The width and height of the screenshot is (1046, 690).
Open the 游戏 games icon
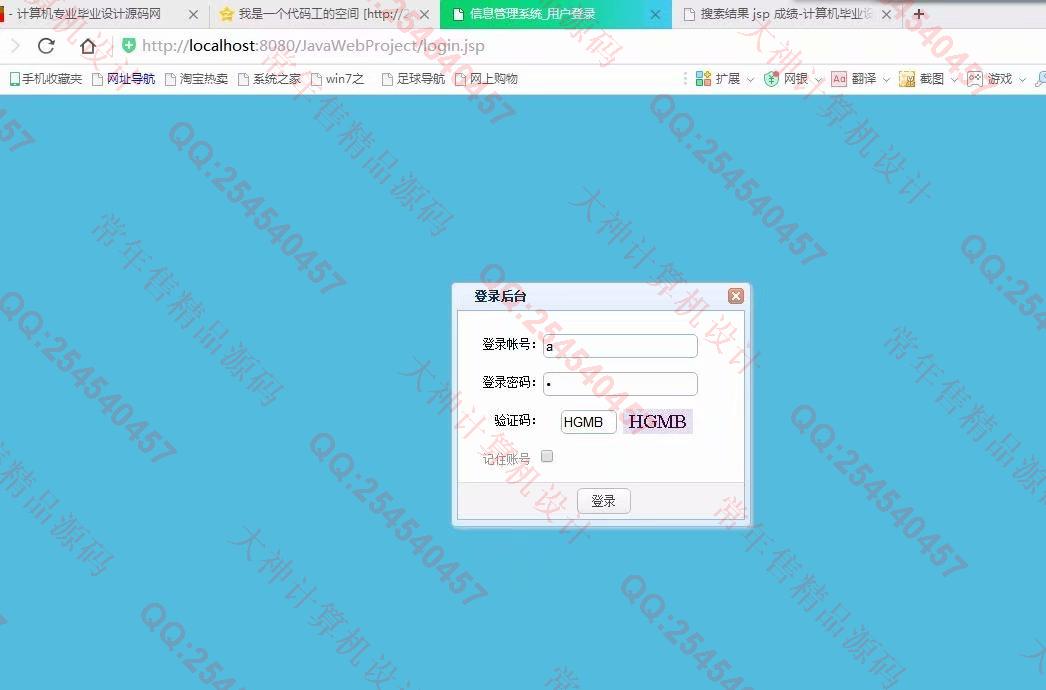(x=975, y=79)
